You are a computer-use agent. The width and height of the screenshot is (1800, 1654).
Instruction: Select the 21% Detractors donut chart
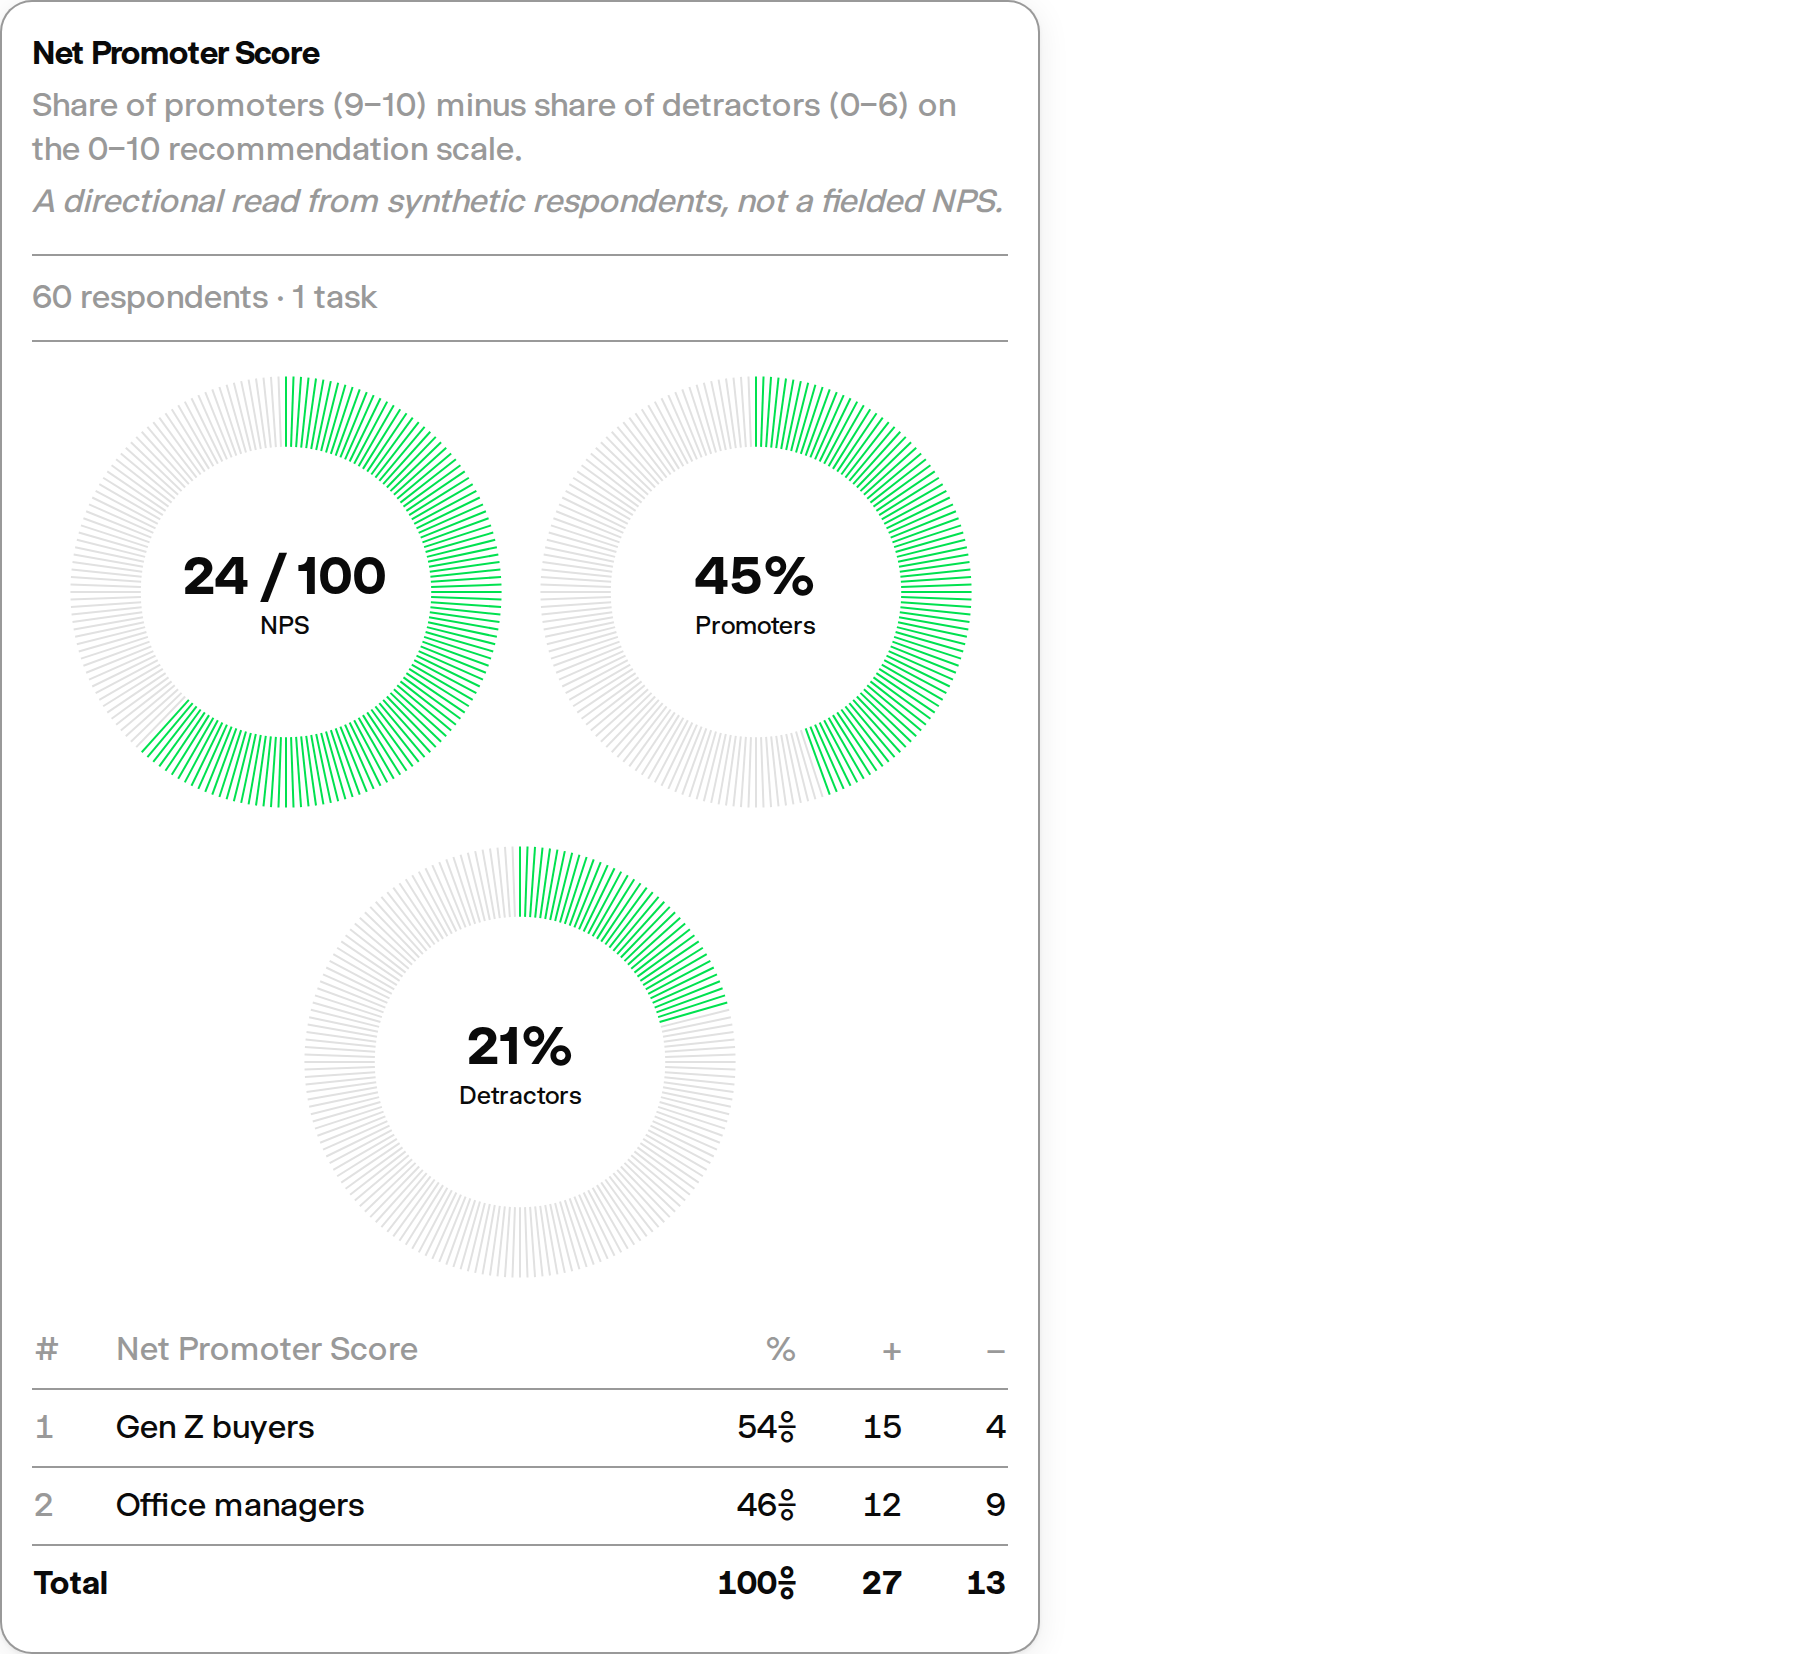pos(520,1062)
